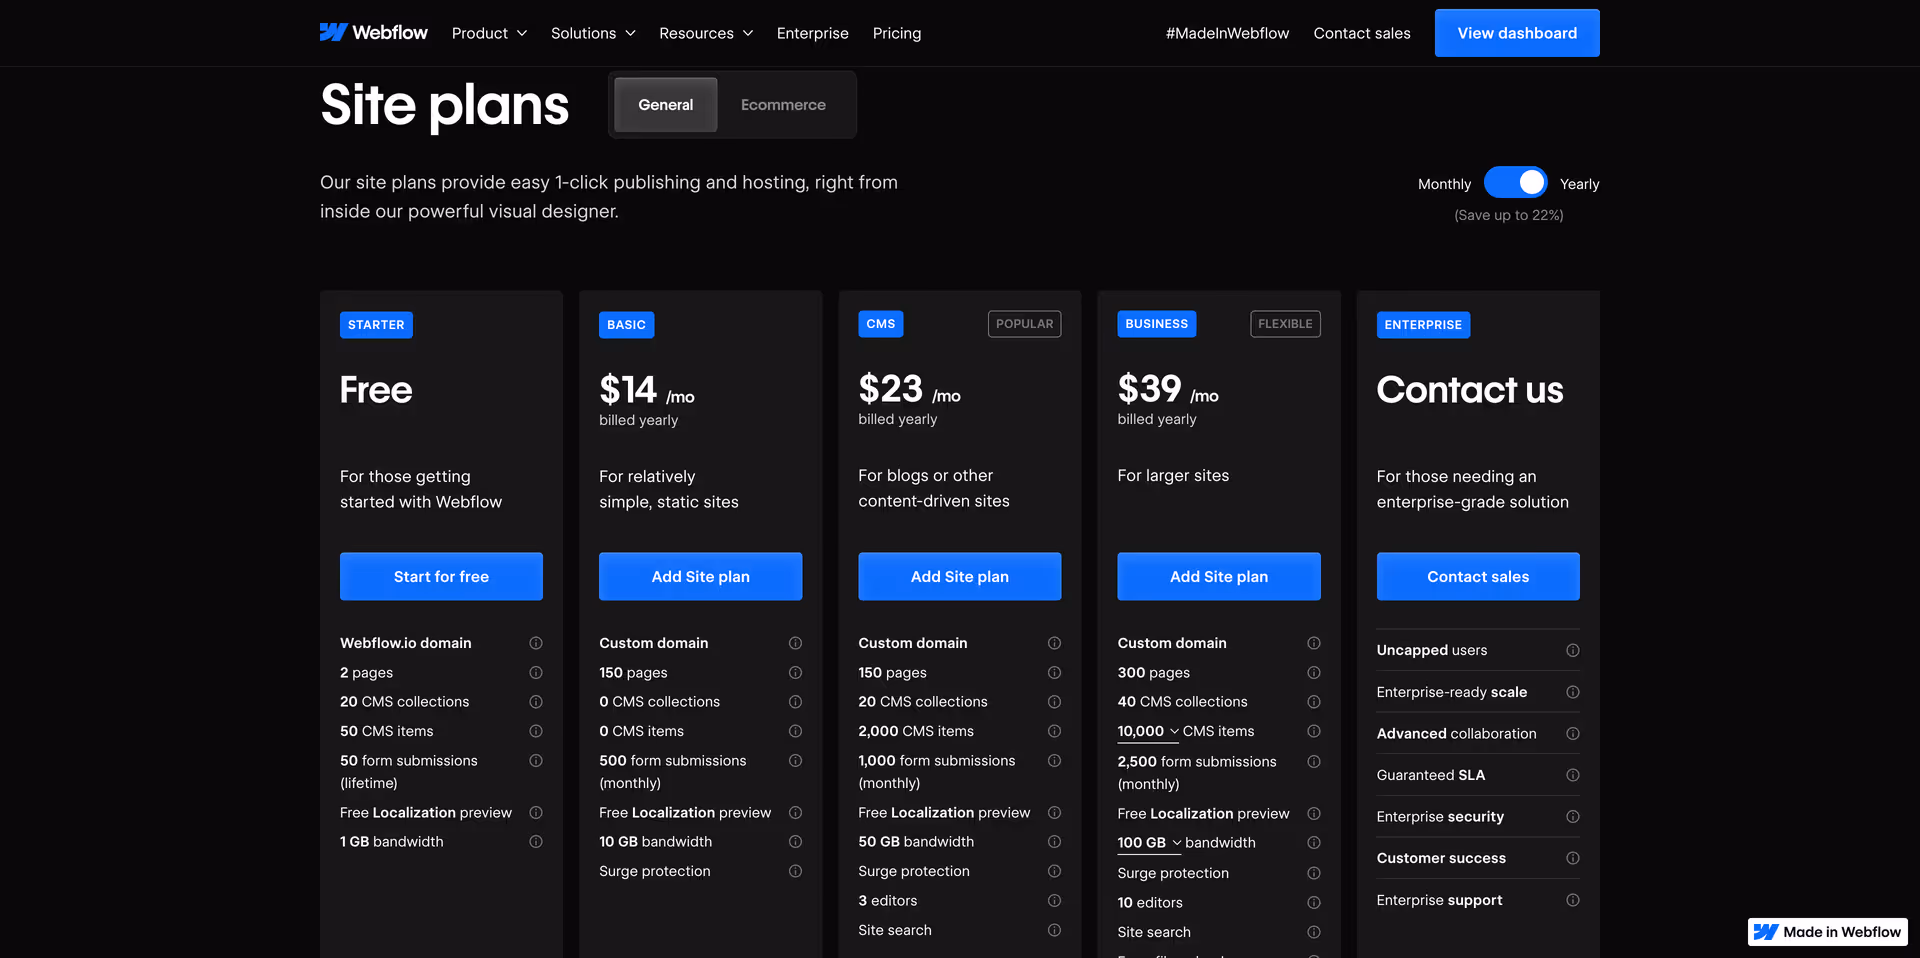Click the FLEXIBLE tag on Business card
This screenshot has width=1920, height=958.
pos(1285,324)
